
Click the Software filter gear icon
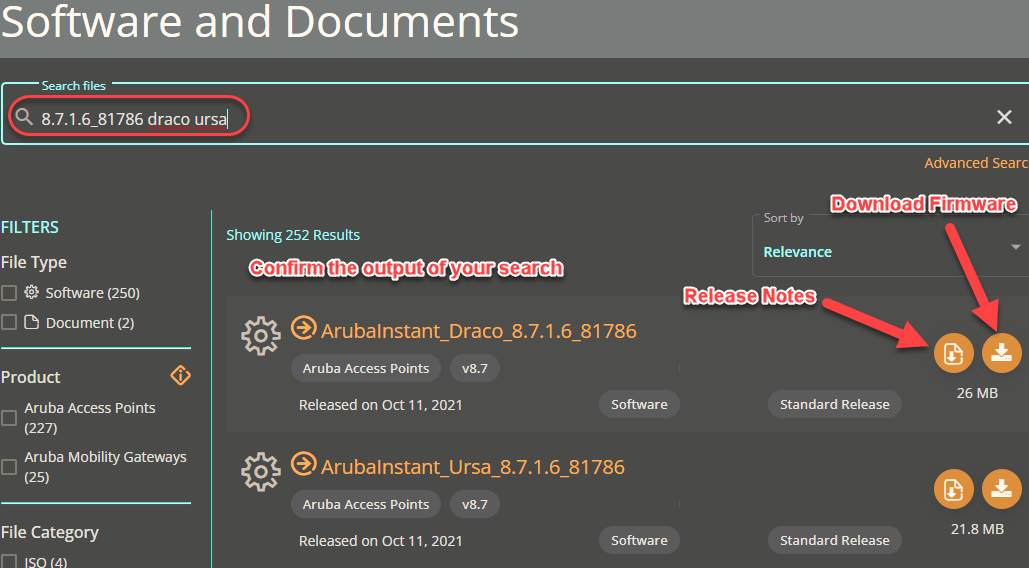pyautogui.click(x=32, y=292)
